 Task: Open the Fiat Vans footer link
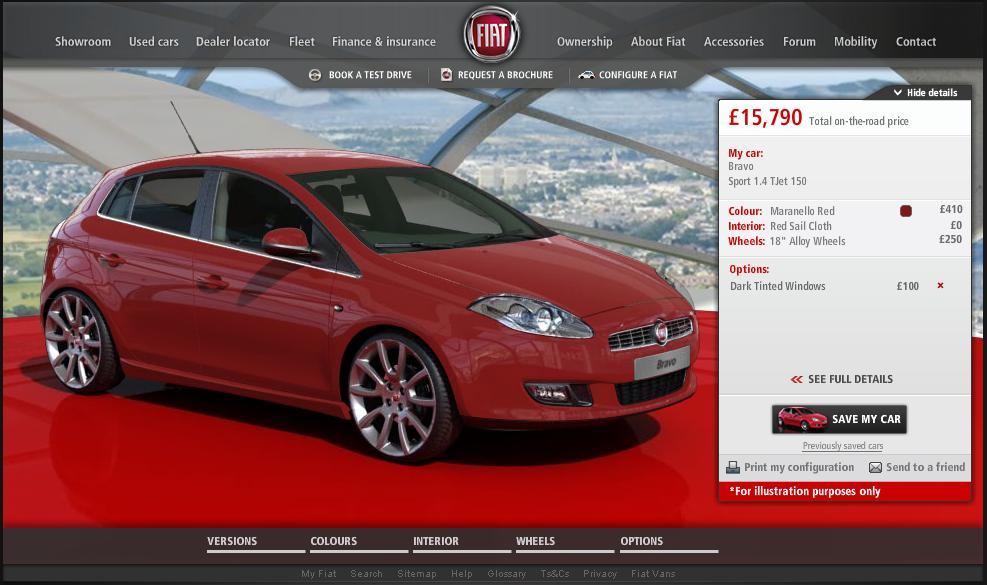click(653, 574)
